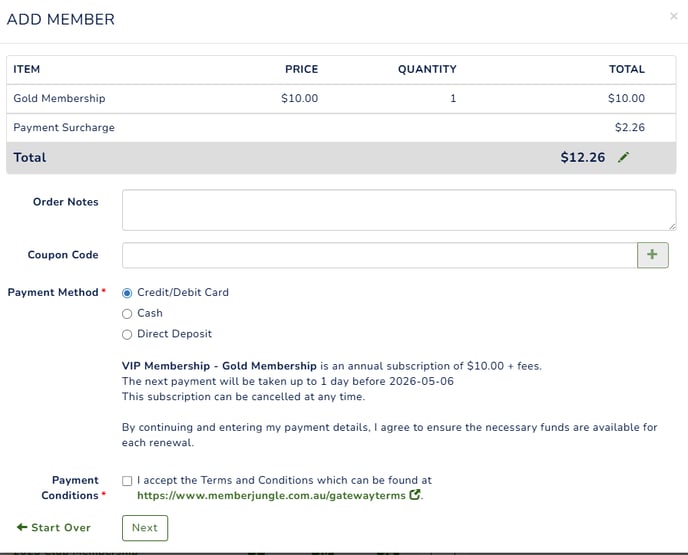Image resolution: width=688 pixels, height=555 pixels.
Task: Select Credit/Debit Card payment method
Action: pyautogui.click(x=127, y=293)
